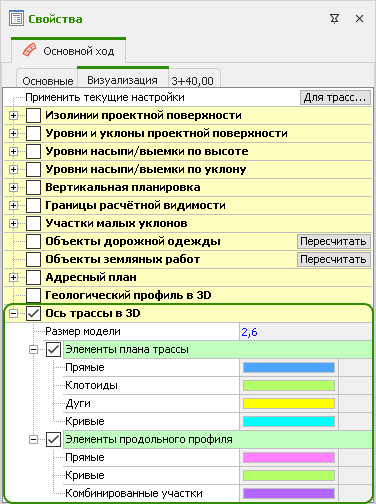Check Участки малых уклонов
The width and height of the screenshot is (376, 504).
click(x=33, y=224)
